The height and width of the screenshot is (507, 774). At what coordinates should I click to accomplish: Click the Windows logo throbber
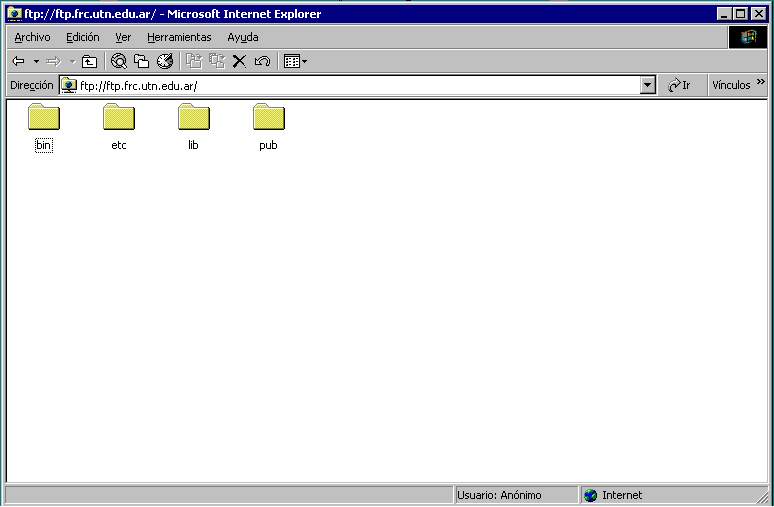tap(748, 37)
